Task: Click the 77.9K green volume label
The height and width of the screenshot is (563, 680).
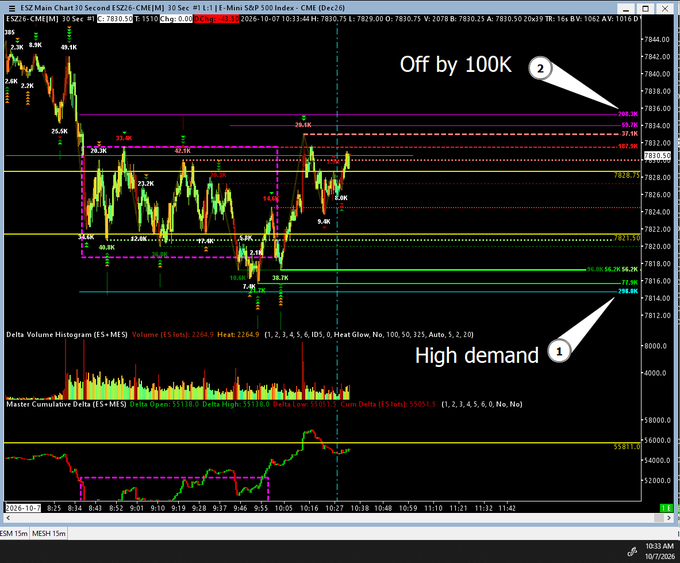Action: click(629, 282)
